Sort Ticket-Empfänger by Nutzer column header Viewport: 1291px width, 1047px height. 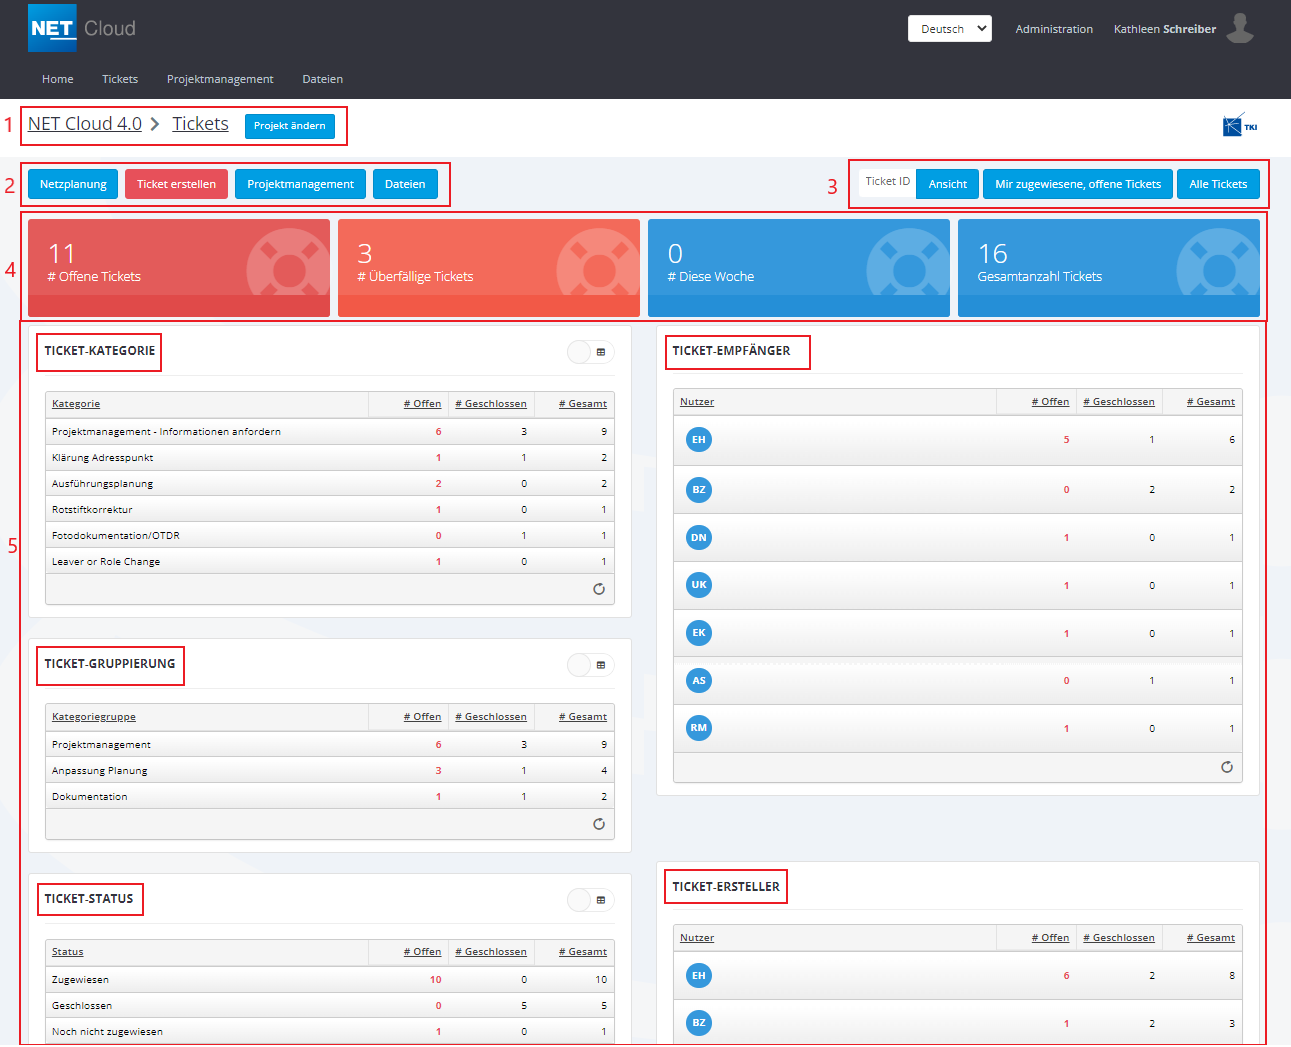697,402
